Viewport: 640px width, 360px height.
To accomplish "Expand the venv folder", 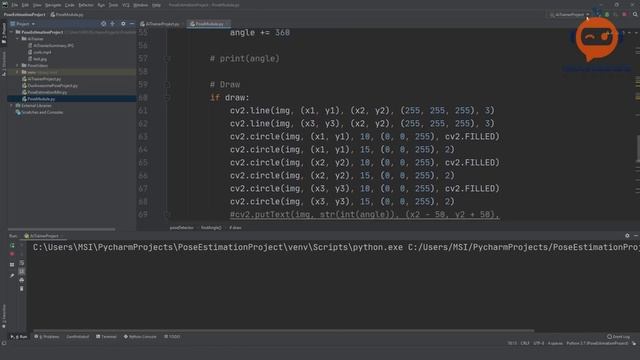I will 18,72.
